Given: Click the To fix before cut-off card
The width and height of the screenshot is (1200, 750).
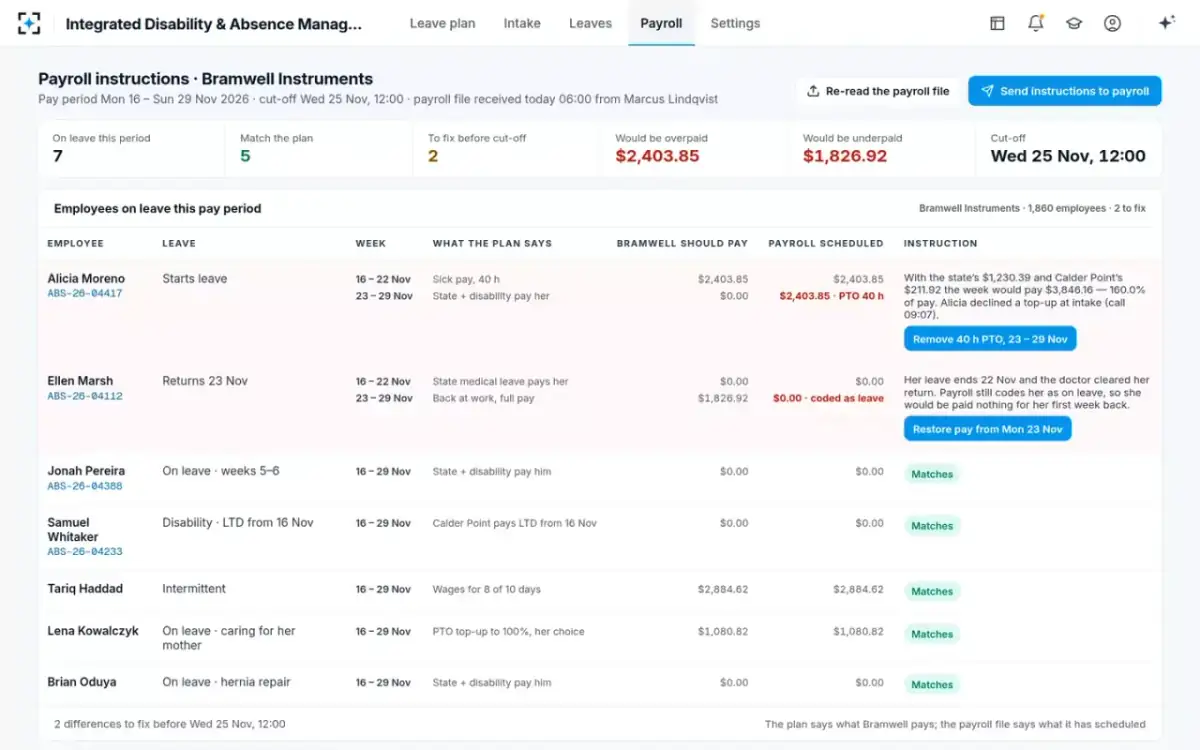Looking at the screenshot, I should (x=507, y=149).
